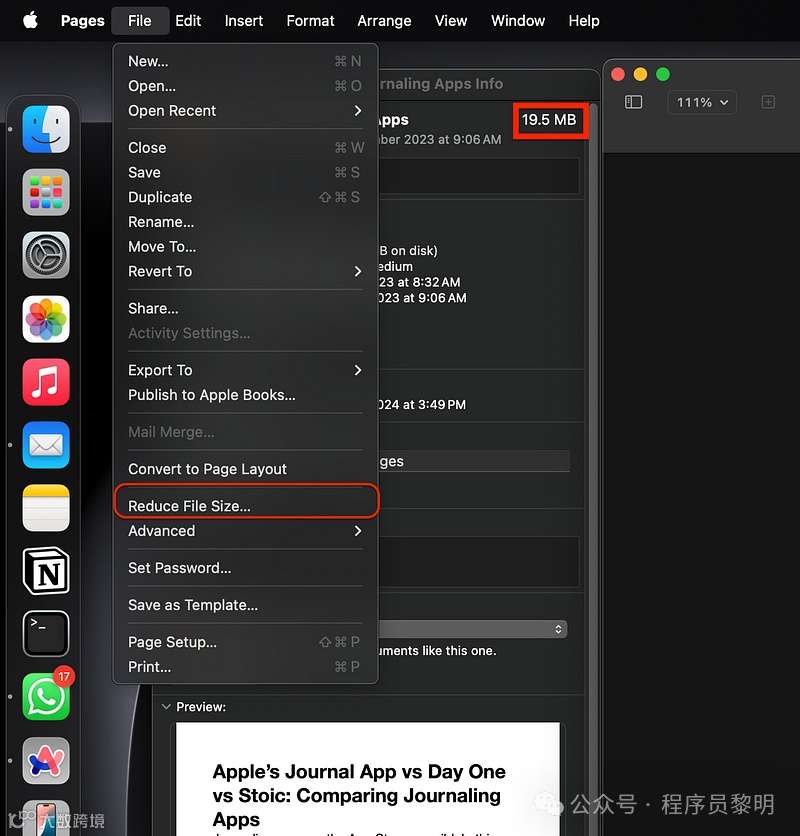The width and height of the screenshot is (800, 836).
Task: Select Convert to Page Layout
Action: point(245,469)
